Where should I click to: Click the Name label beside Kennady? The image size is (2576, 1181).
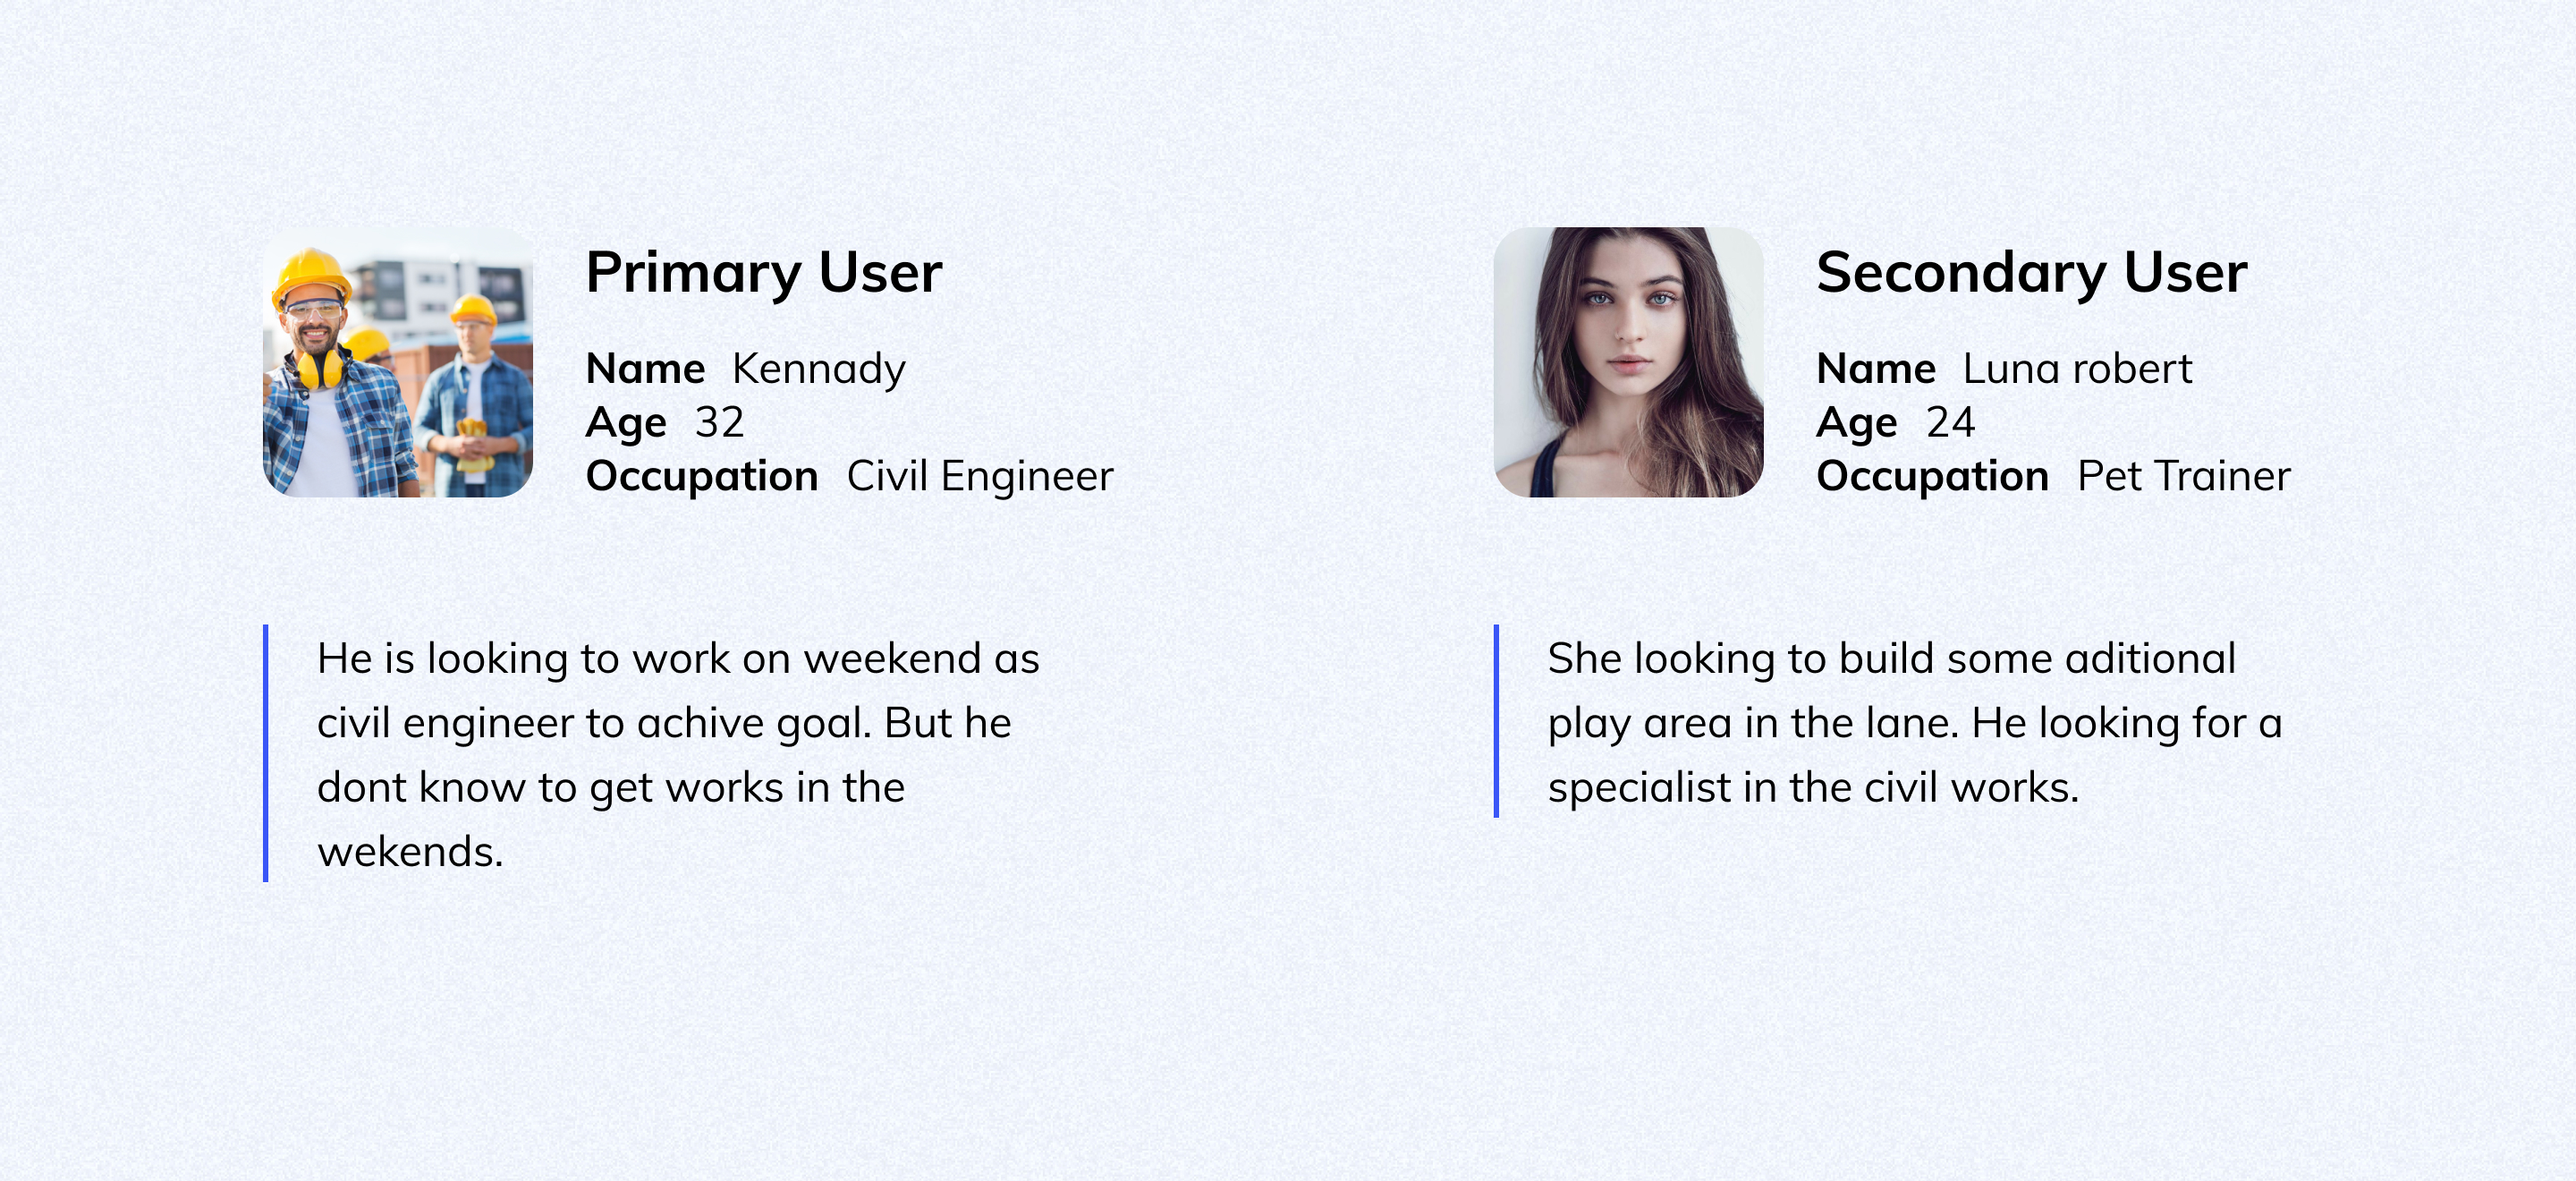pos(645,369)
